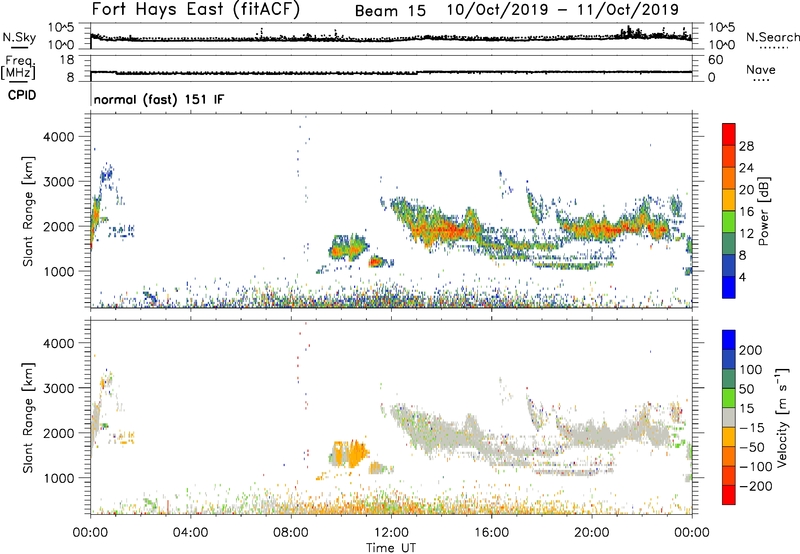This screenshot has width=800, height=554.
Task: Click the '1000' tick on the power panel
Action: click(59, 271)
